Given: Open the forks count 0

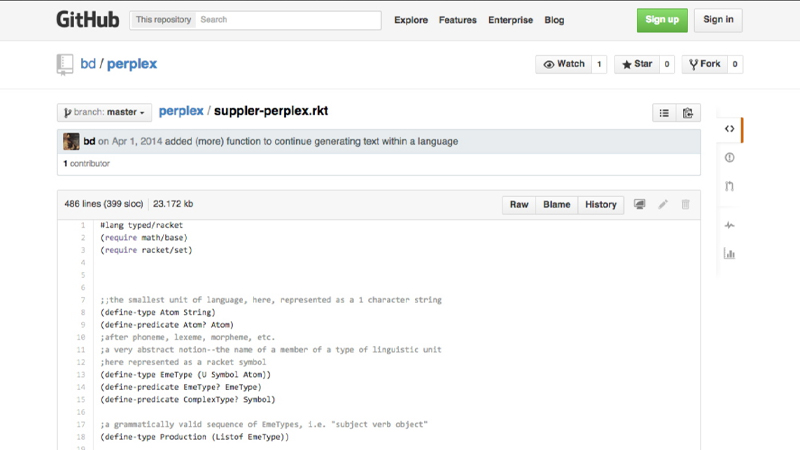Looking at the screenshot, I should (735, 64).
